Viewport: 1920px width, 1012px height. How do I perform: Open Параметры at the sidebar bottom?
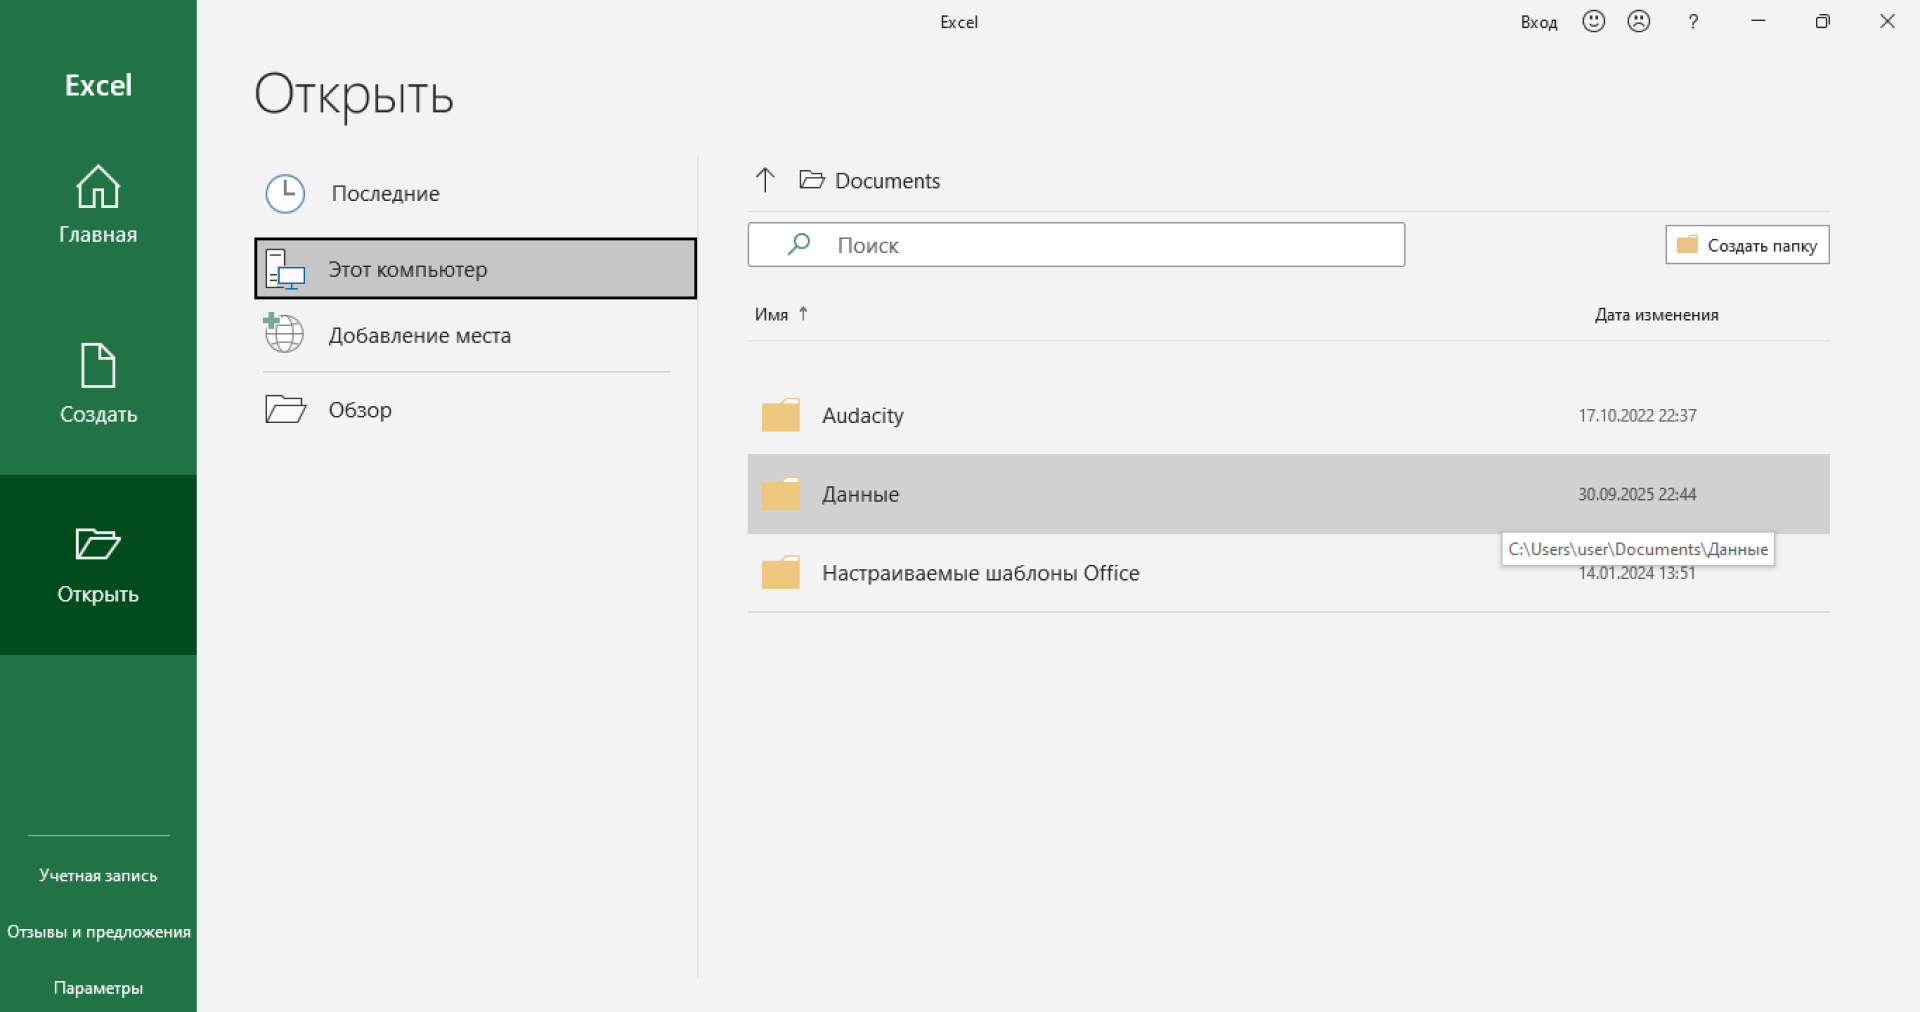(x=98, y=988)
